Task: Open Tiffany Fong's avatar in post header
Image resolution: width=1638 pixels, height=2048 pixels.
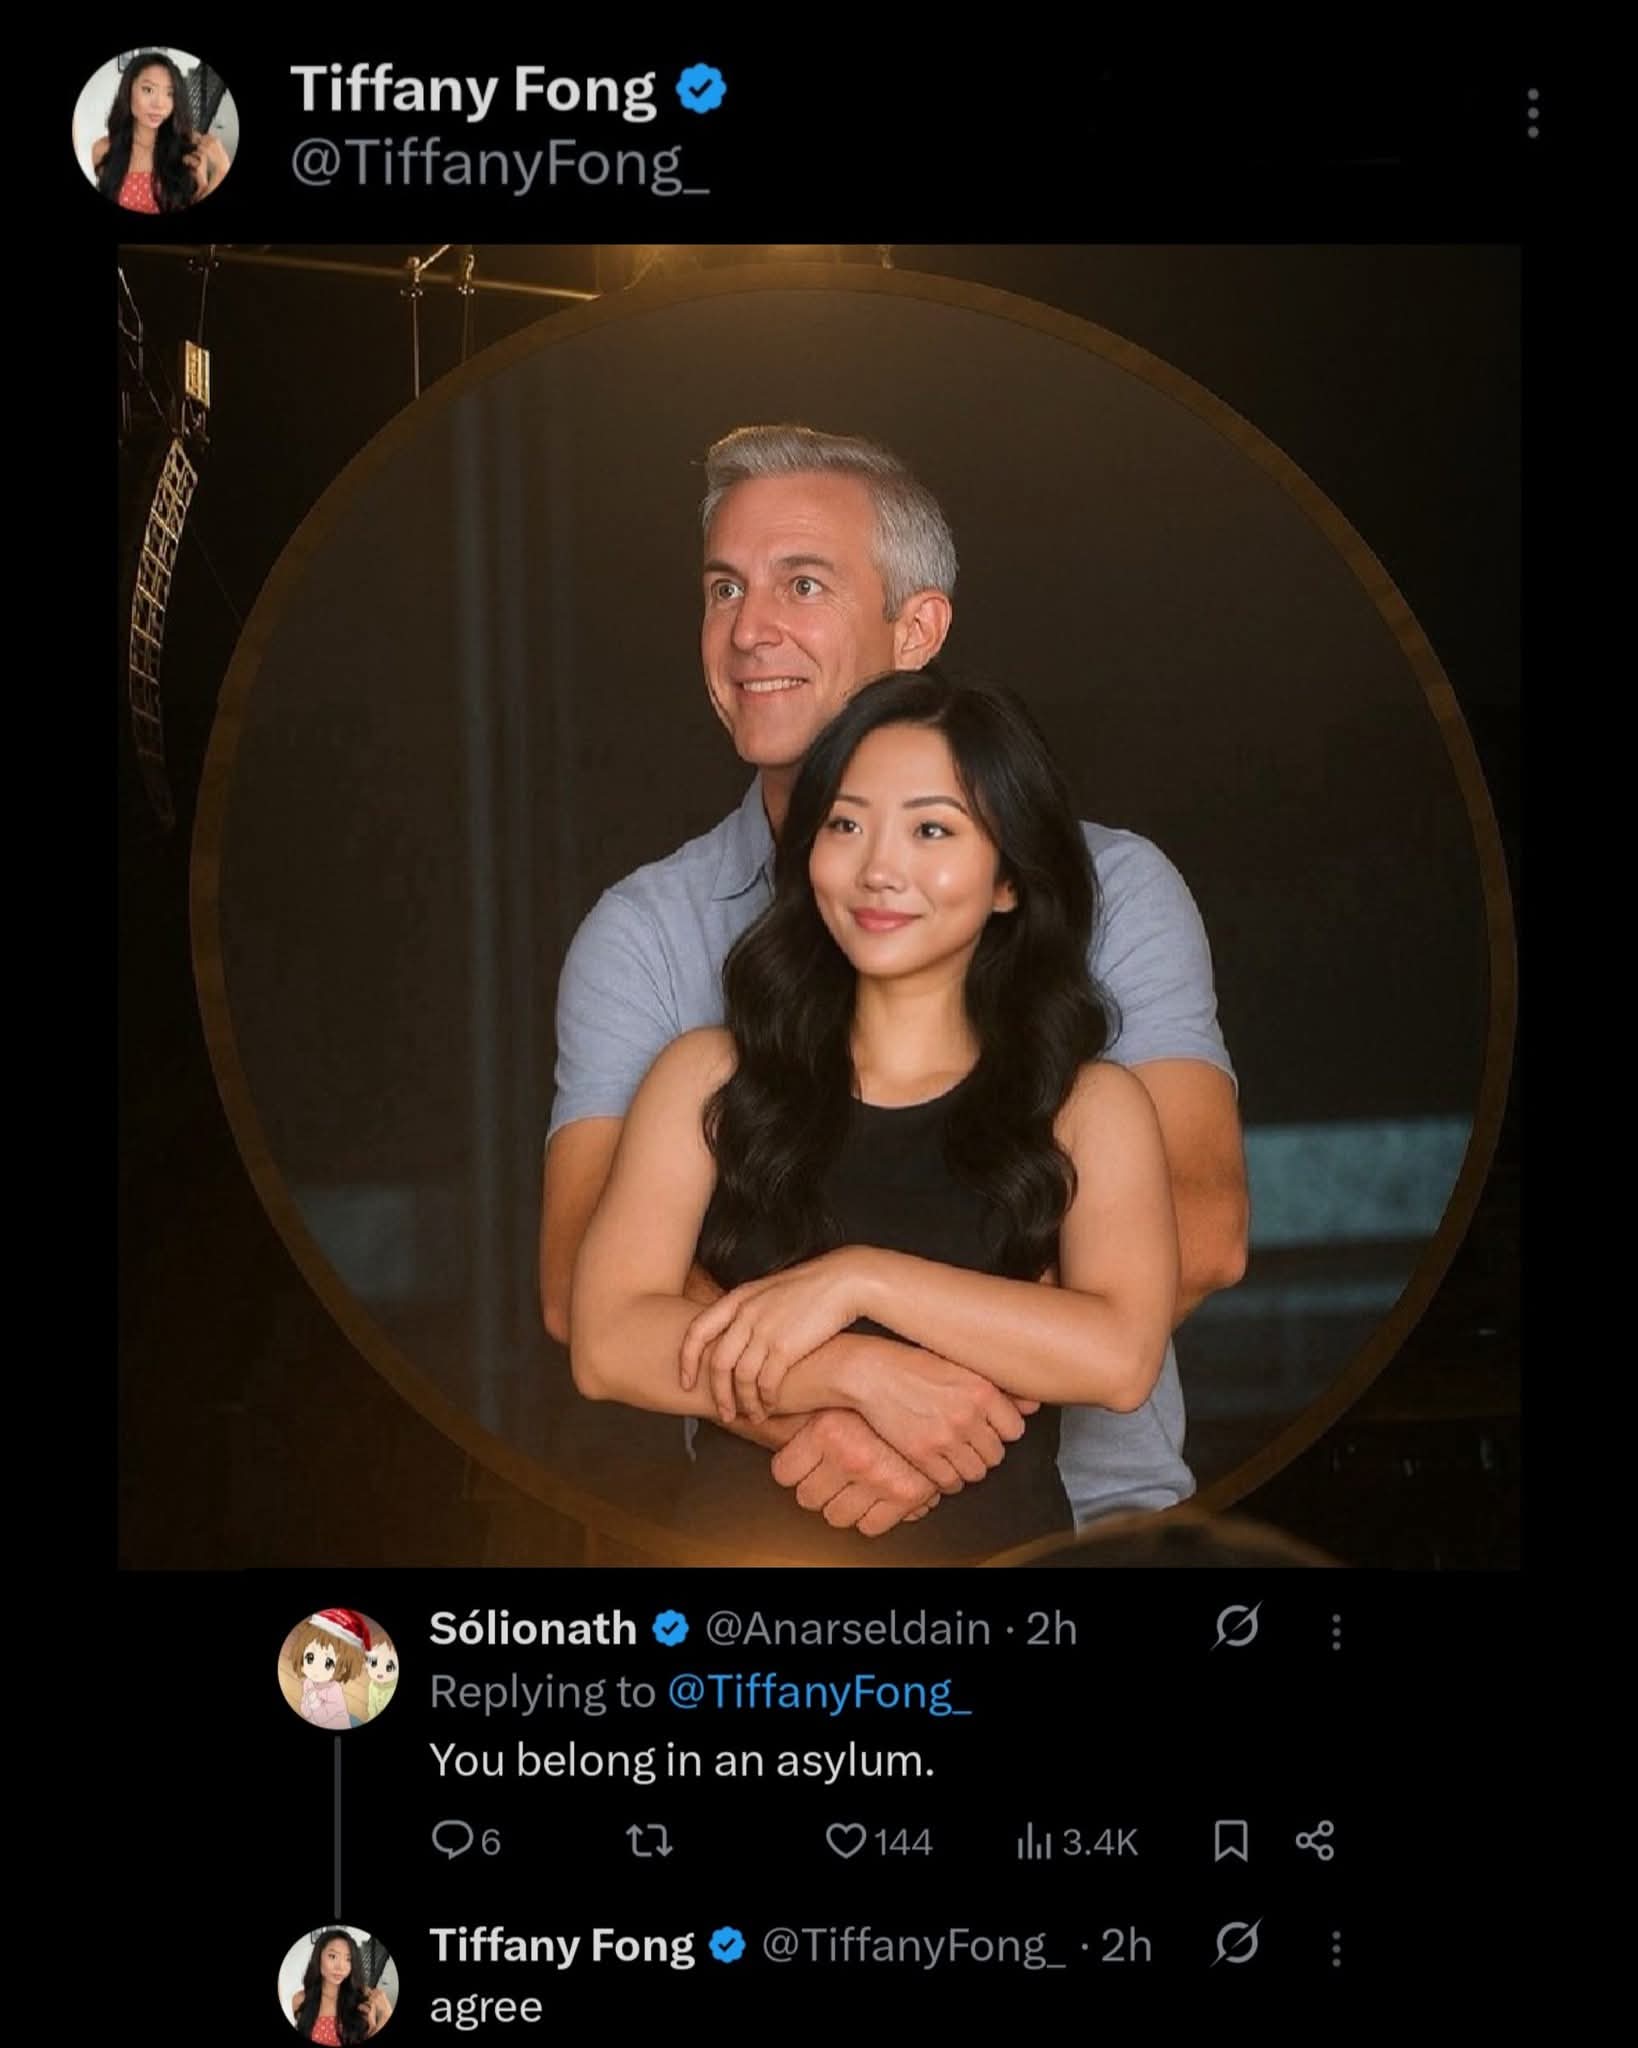Action: (x=156, y=129)
